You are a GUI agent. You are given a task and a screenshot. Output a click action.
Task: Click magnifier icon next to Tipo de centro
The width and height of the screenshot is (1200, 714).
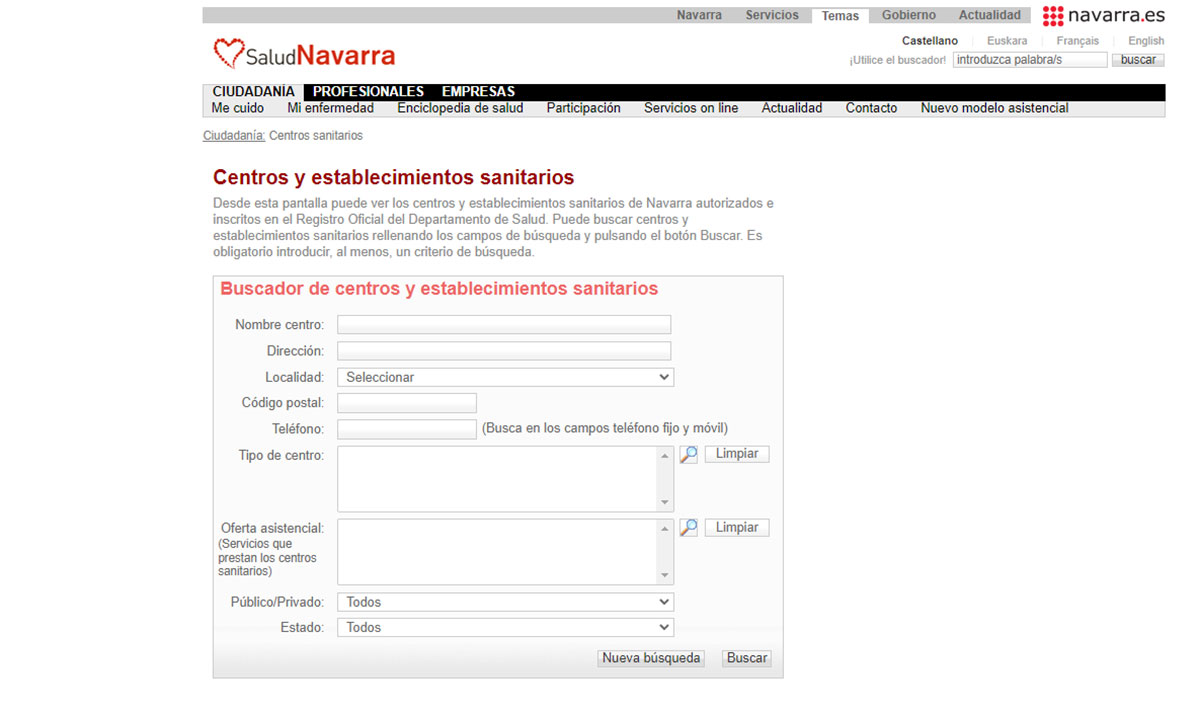(688, 455)
